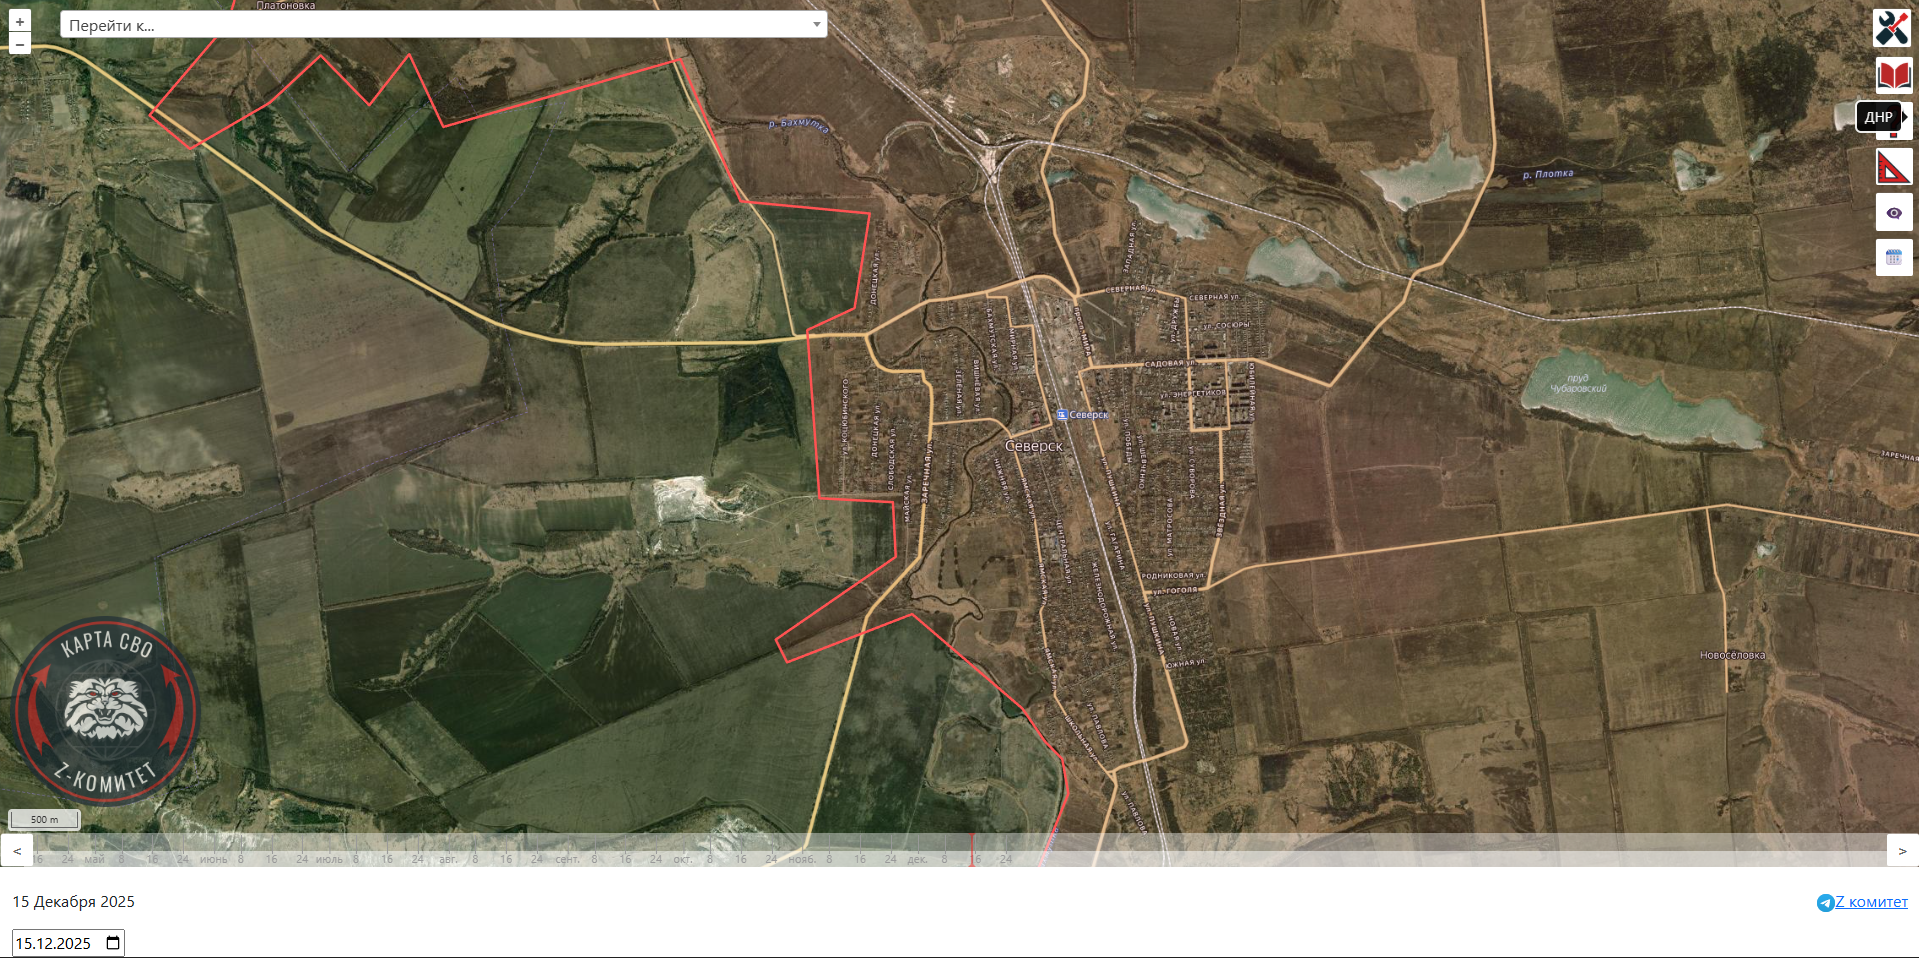The width and height of the screenshot is (1919, 958).
Task: Click the Telegram icon beside Z комитет
Action: (1825, 903)
